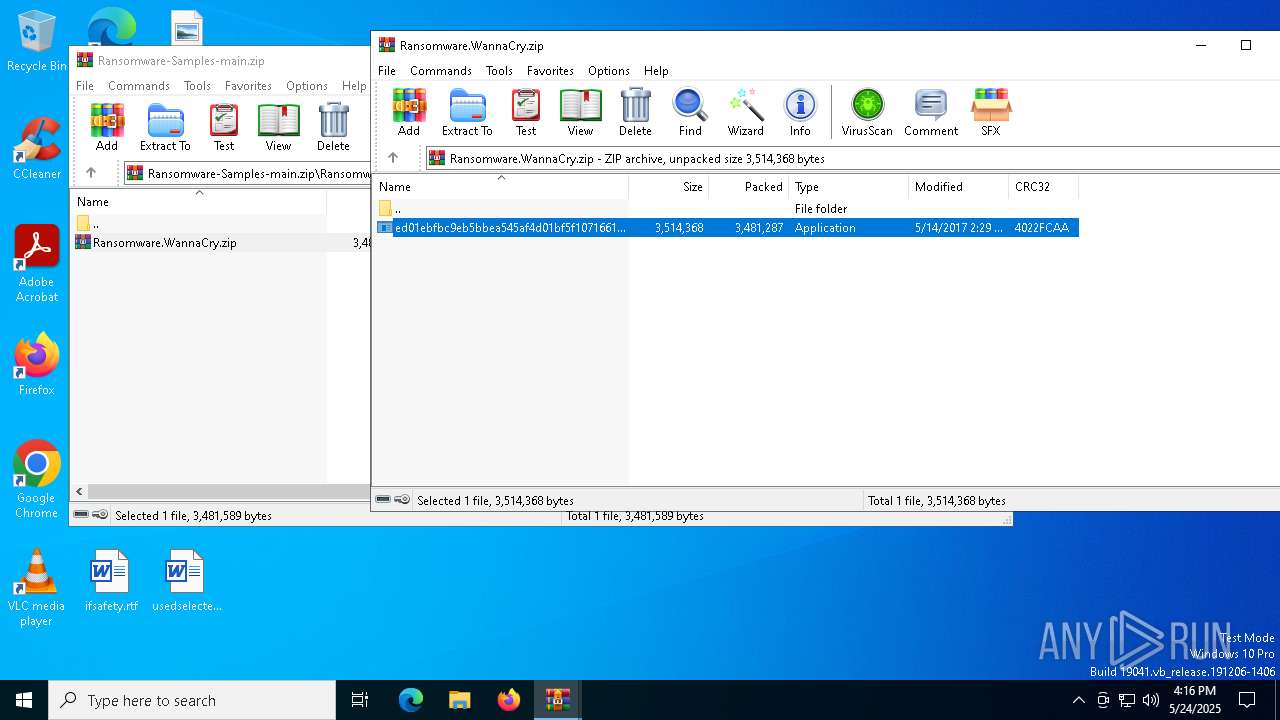Show archive Info

point(800,112)
